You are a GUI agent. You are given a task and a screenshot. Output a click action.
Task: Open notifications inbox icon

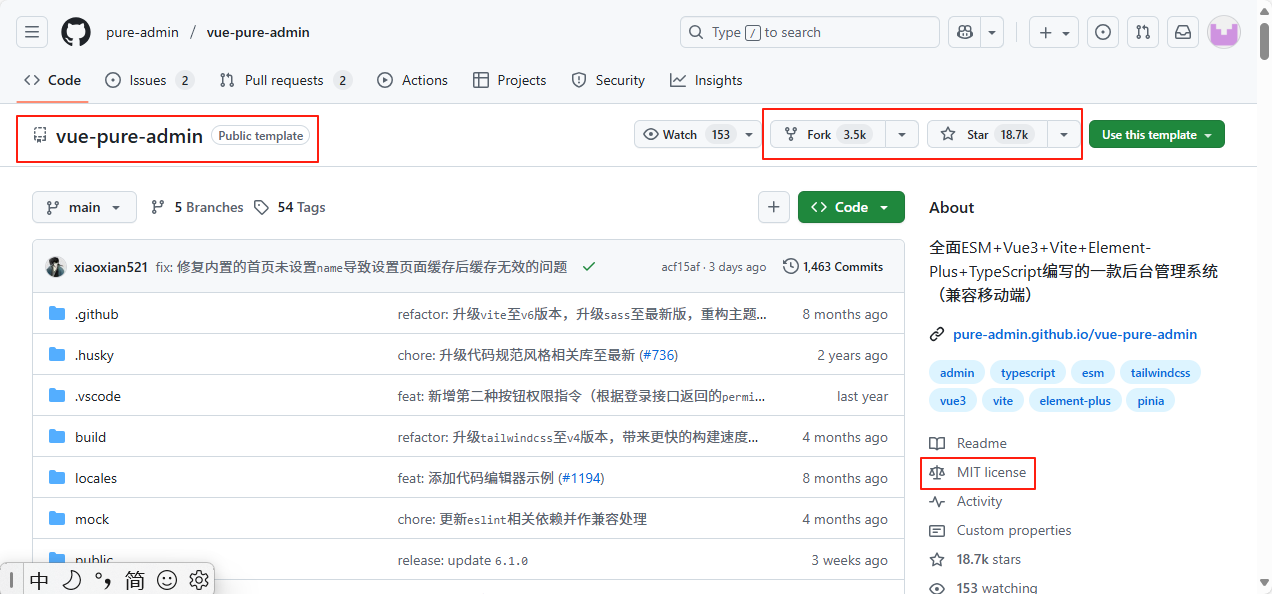(1183, 32)
